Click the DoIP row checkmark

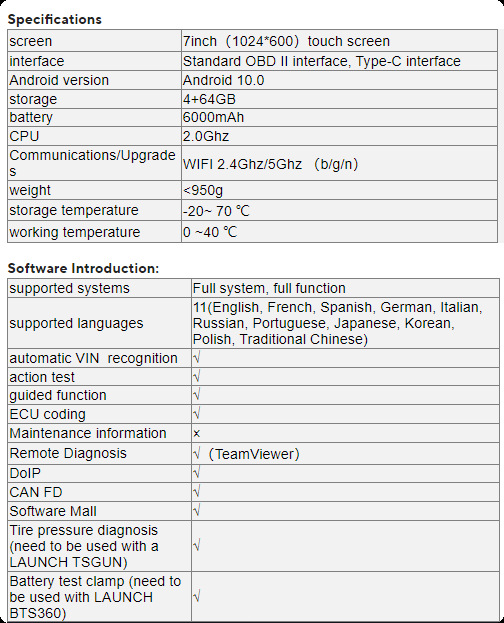click(x=196, y=473)
